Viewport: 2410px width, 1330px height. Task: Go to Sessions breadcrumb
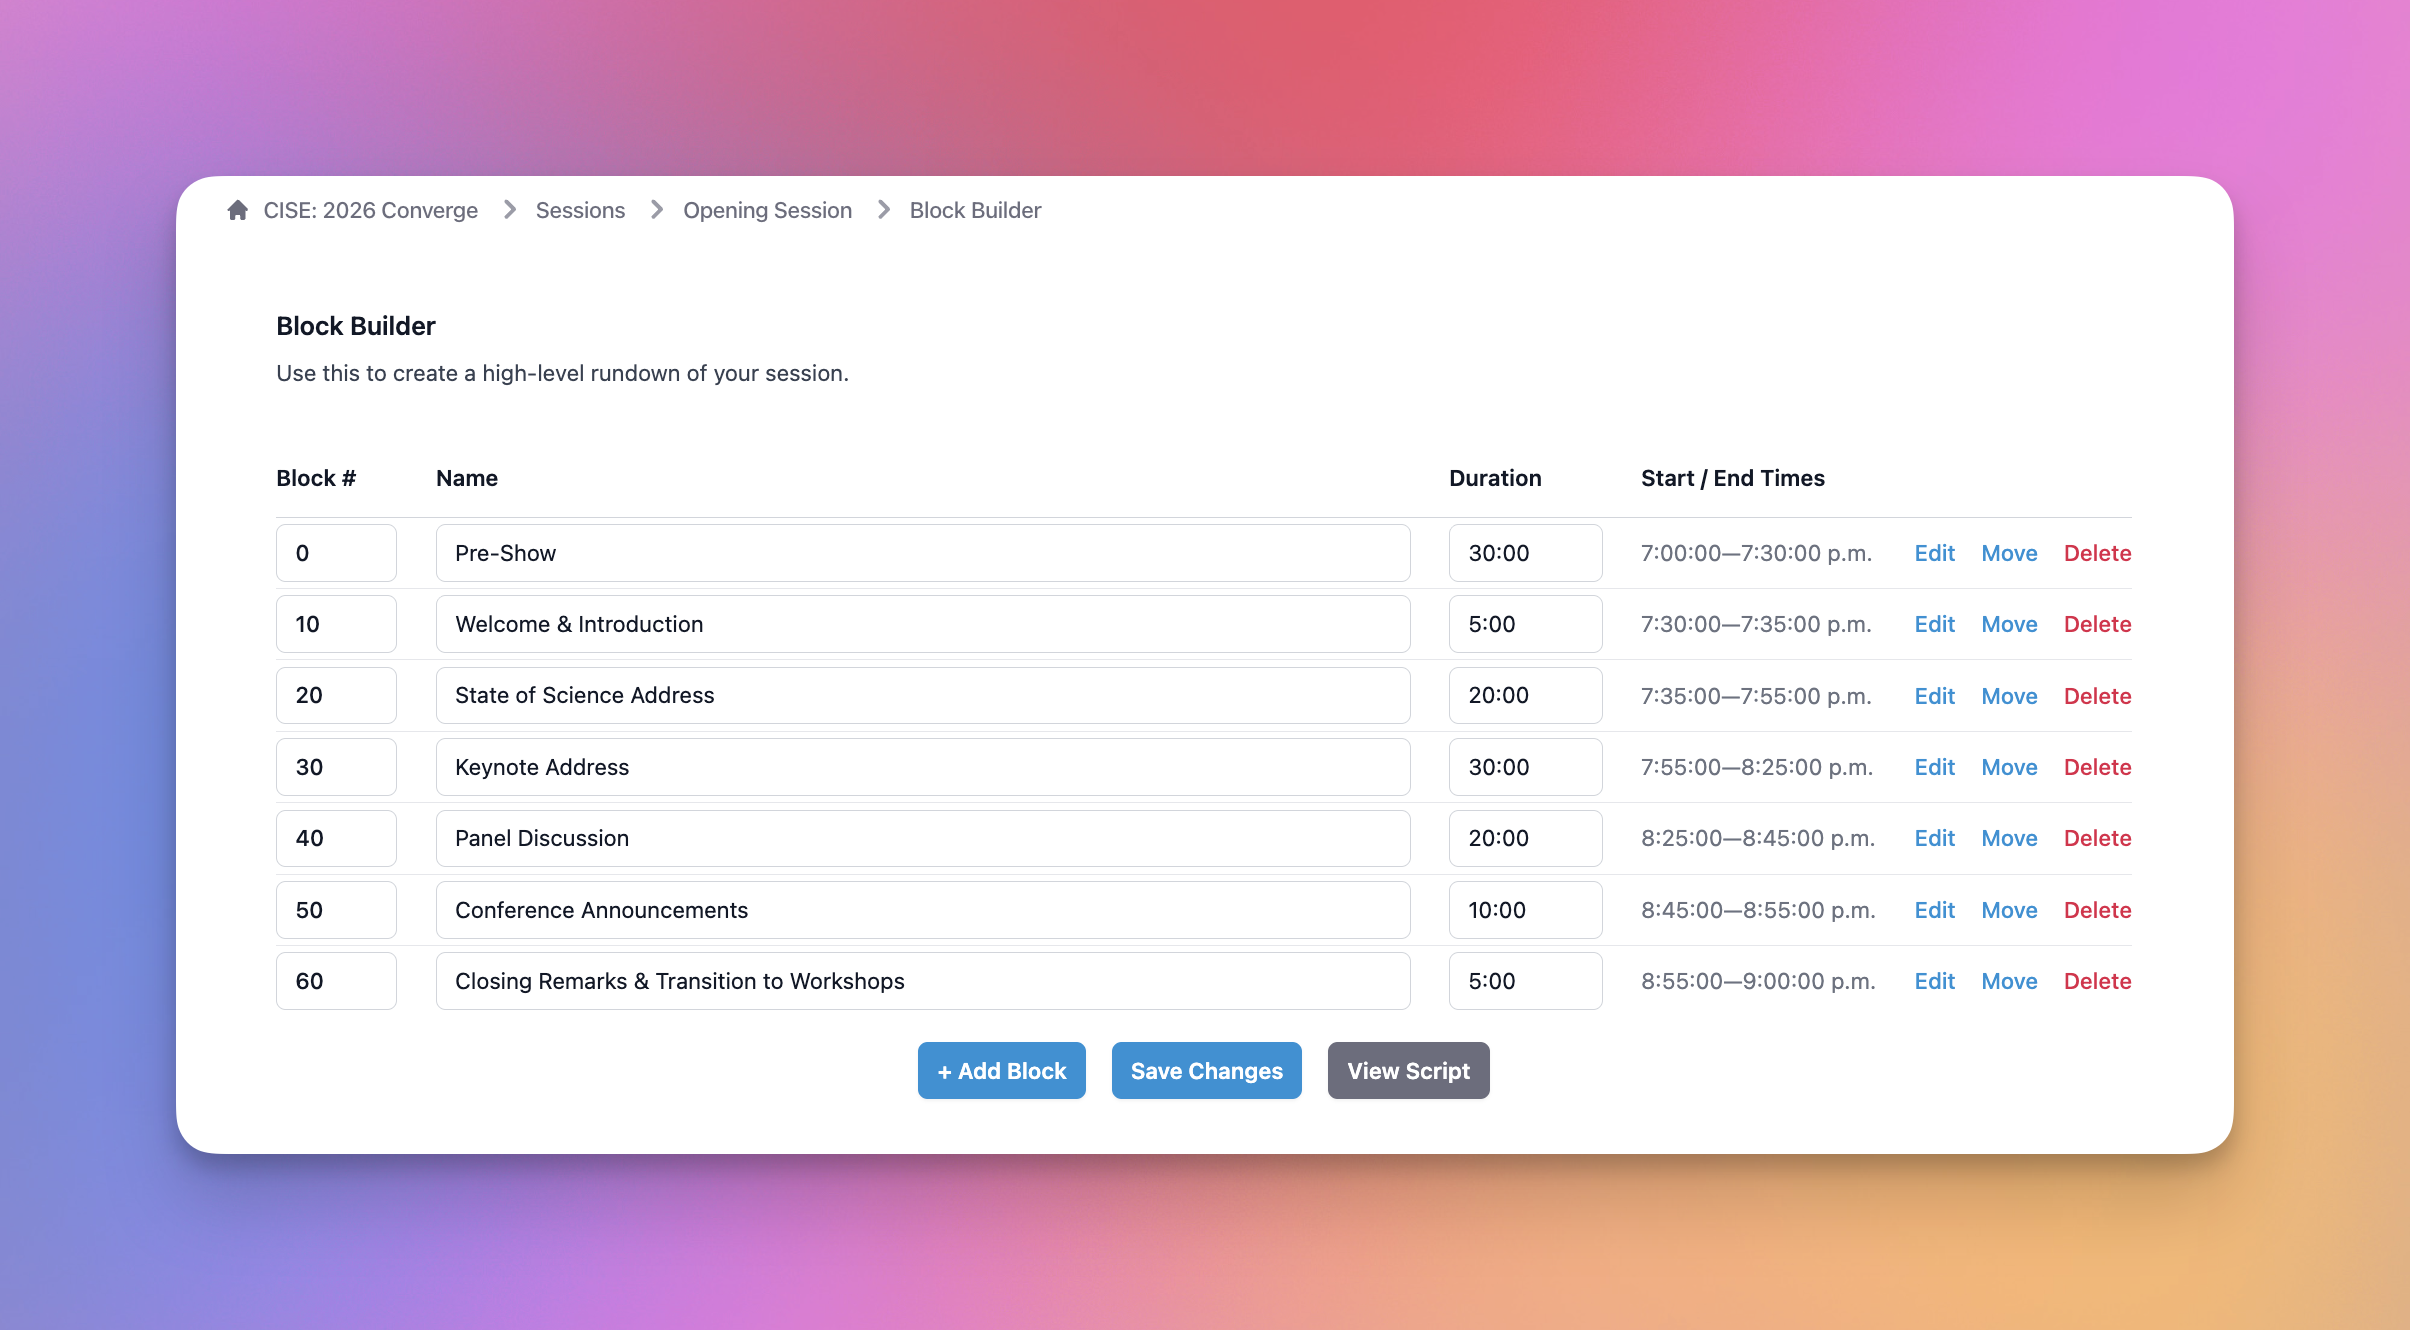(x=580, y=210)
